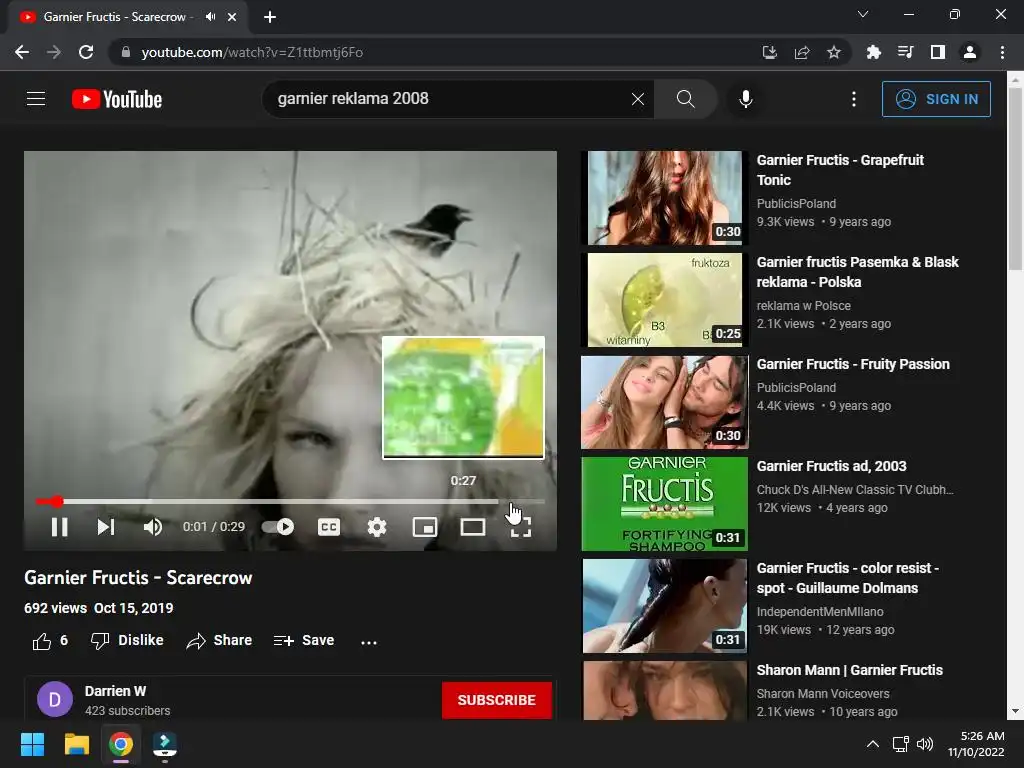Open File Explorer from taskbar
The height and width of the screenshot is (768, 1024).
coord(76,744)
